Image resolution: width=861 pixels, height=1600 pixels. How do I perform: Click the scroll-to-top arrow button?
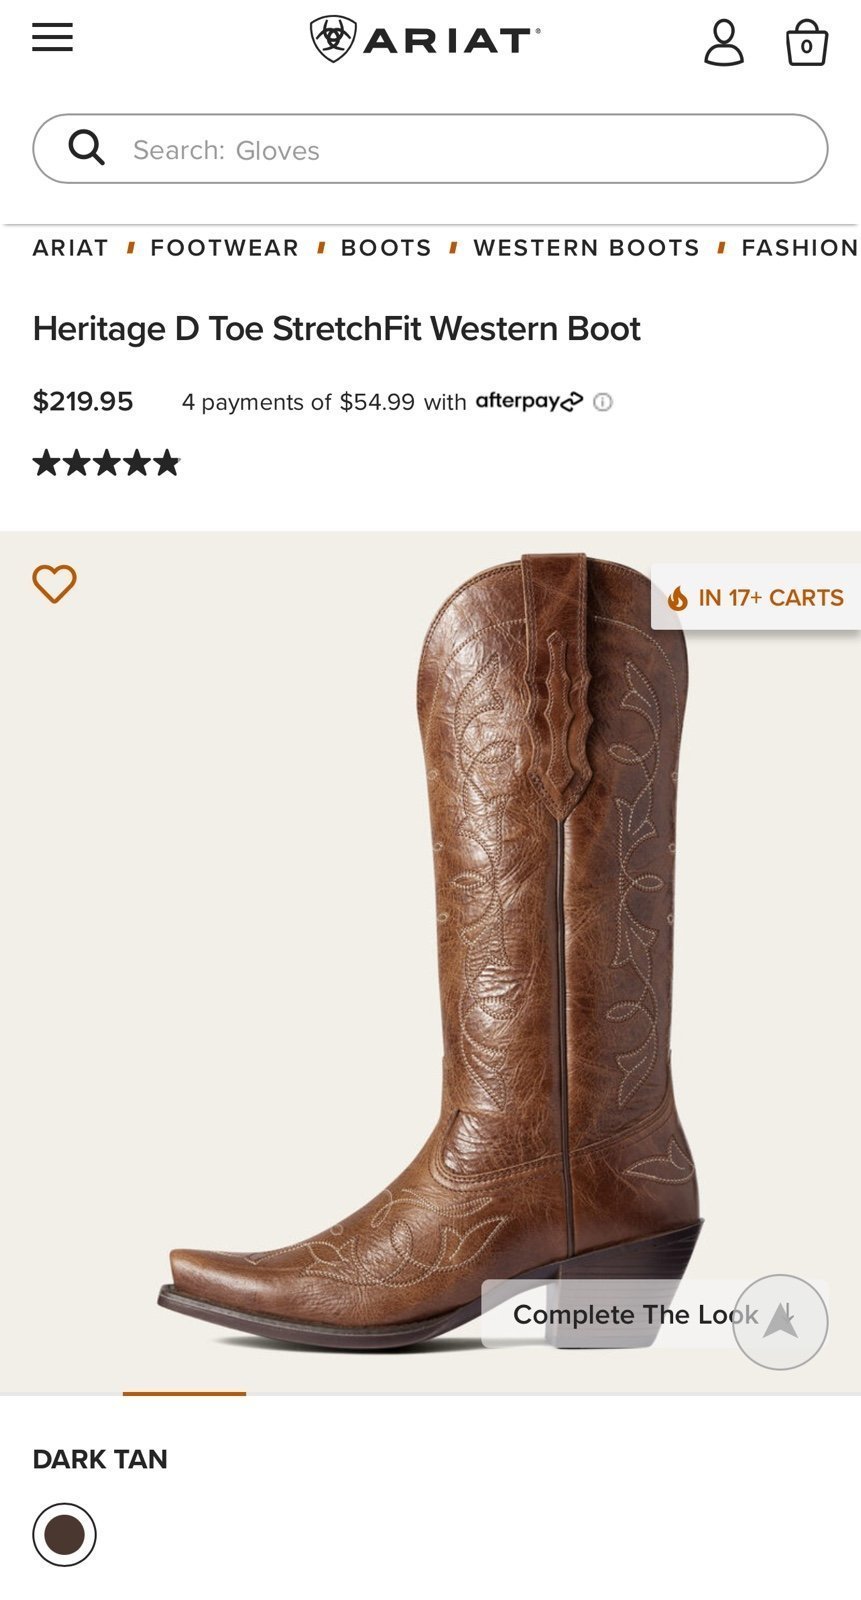tap(780, 1321)
